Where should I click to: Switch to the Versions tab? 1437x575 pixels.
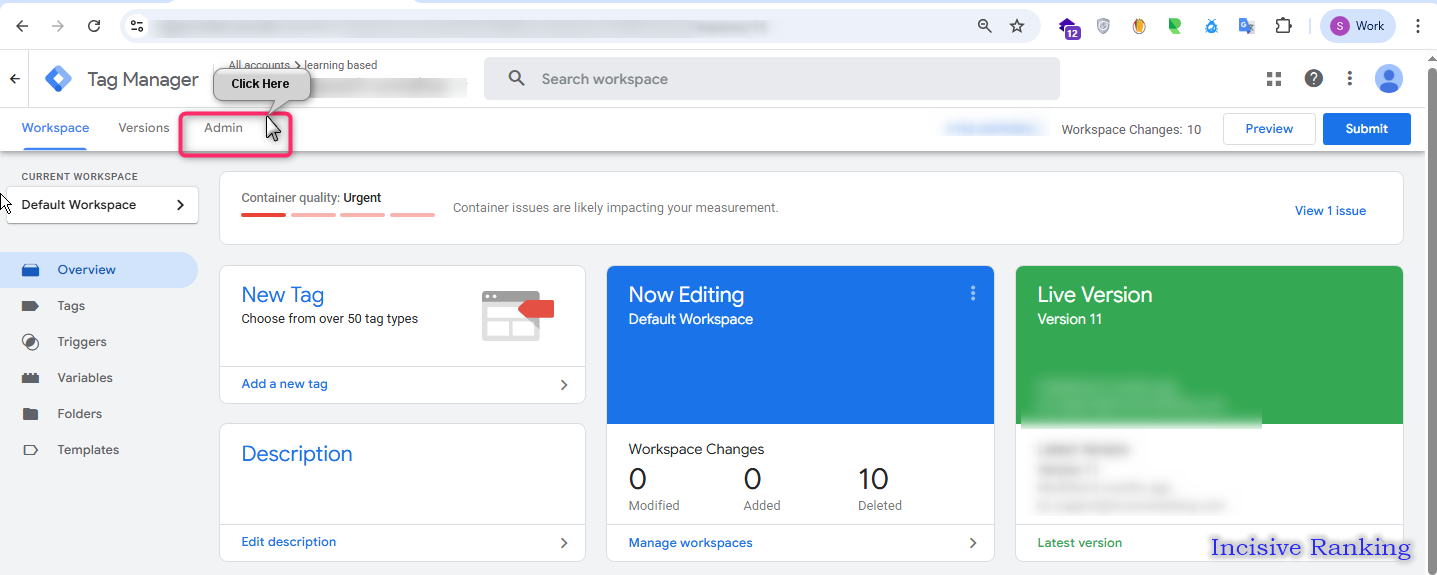[144, 128]
